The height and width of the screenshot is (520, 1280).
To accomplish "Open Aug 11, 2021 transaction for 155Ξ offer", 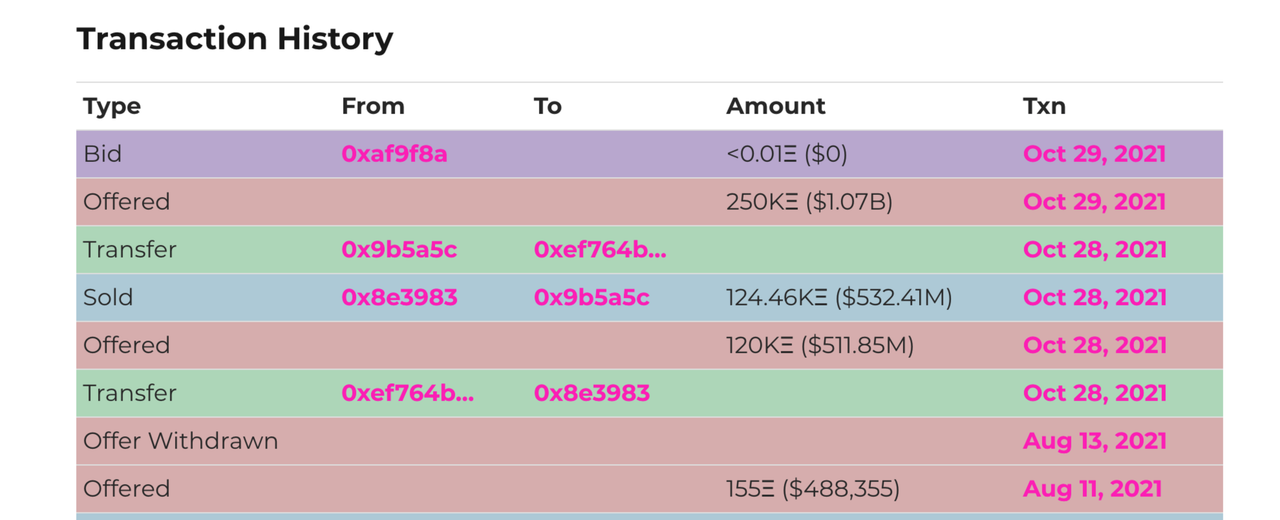I will (x=1092, y=489).
